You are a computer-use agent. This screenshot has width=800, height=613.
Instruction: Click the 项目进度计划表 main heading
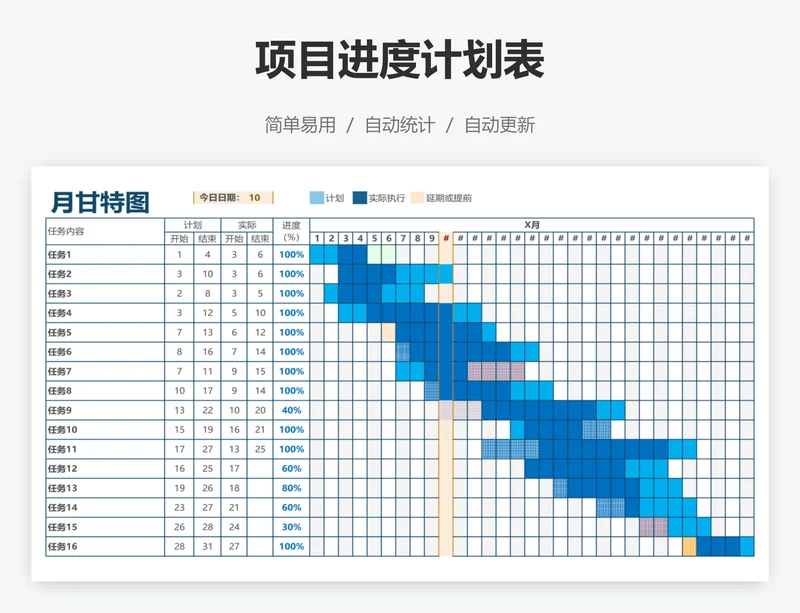pos(400,60)
